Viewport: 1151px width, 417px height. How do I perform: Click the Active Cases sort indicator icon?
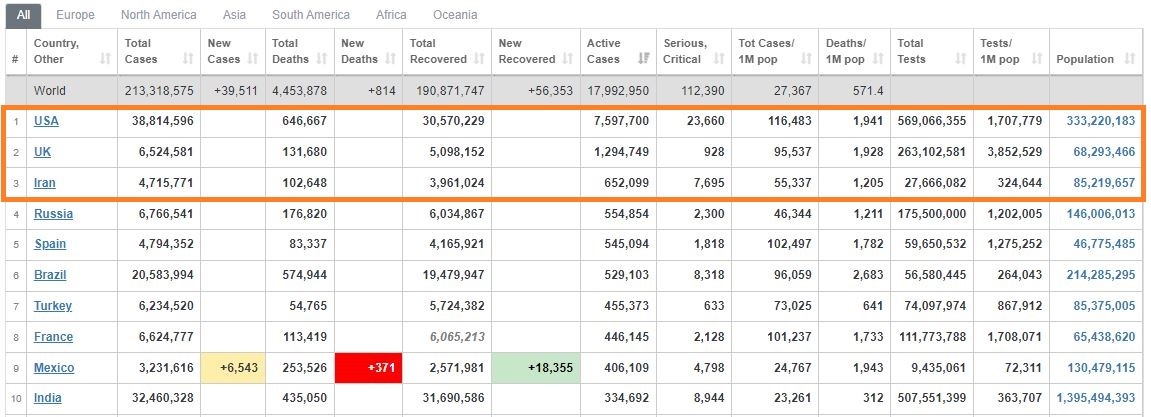pyautogui.click(x=644, y=59)
